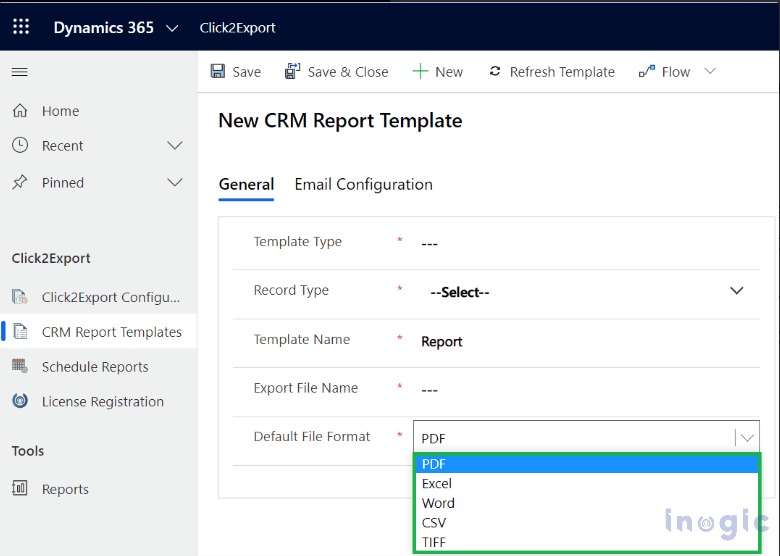Open Click2Export Configu... sidebar item
The width and height of the screenshot is (780, 556).
point(111,297)
